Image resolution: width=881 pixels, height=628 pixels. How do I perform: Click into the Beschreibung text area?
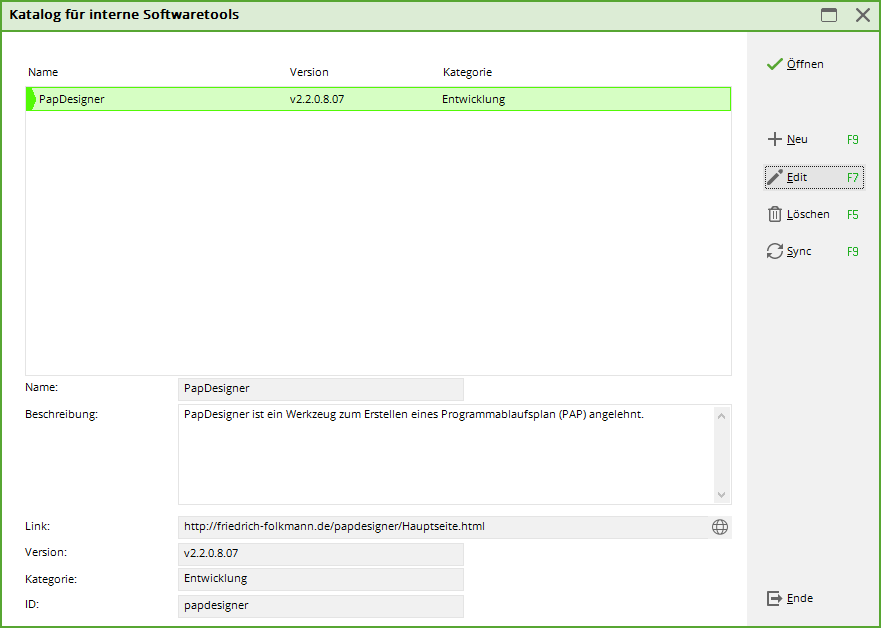click(x=447, y=454)
